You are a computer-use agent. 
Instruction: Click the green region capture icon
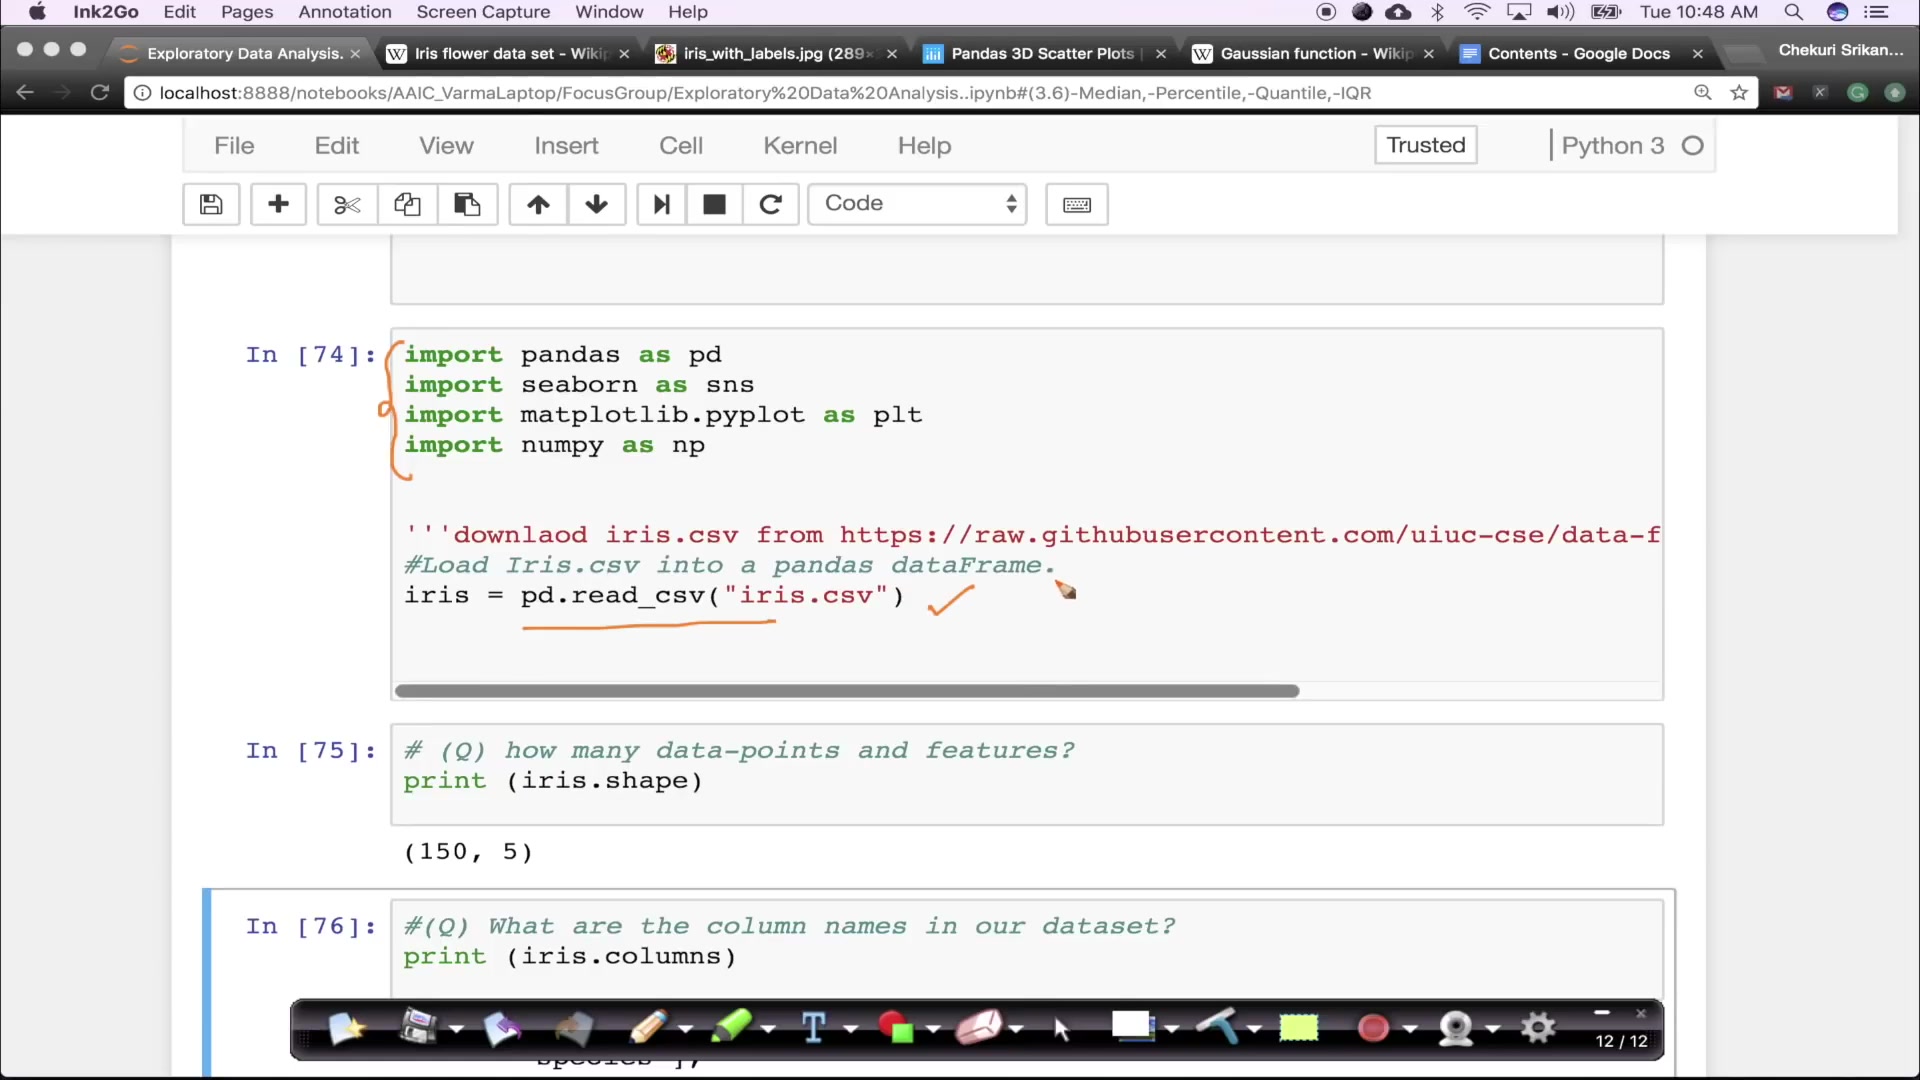point(1299,1027)
